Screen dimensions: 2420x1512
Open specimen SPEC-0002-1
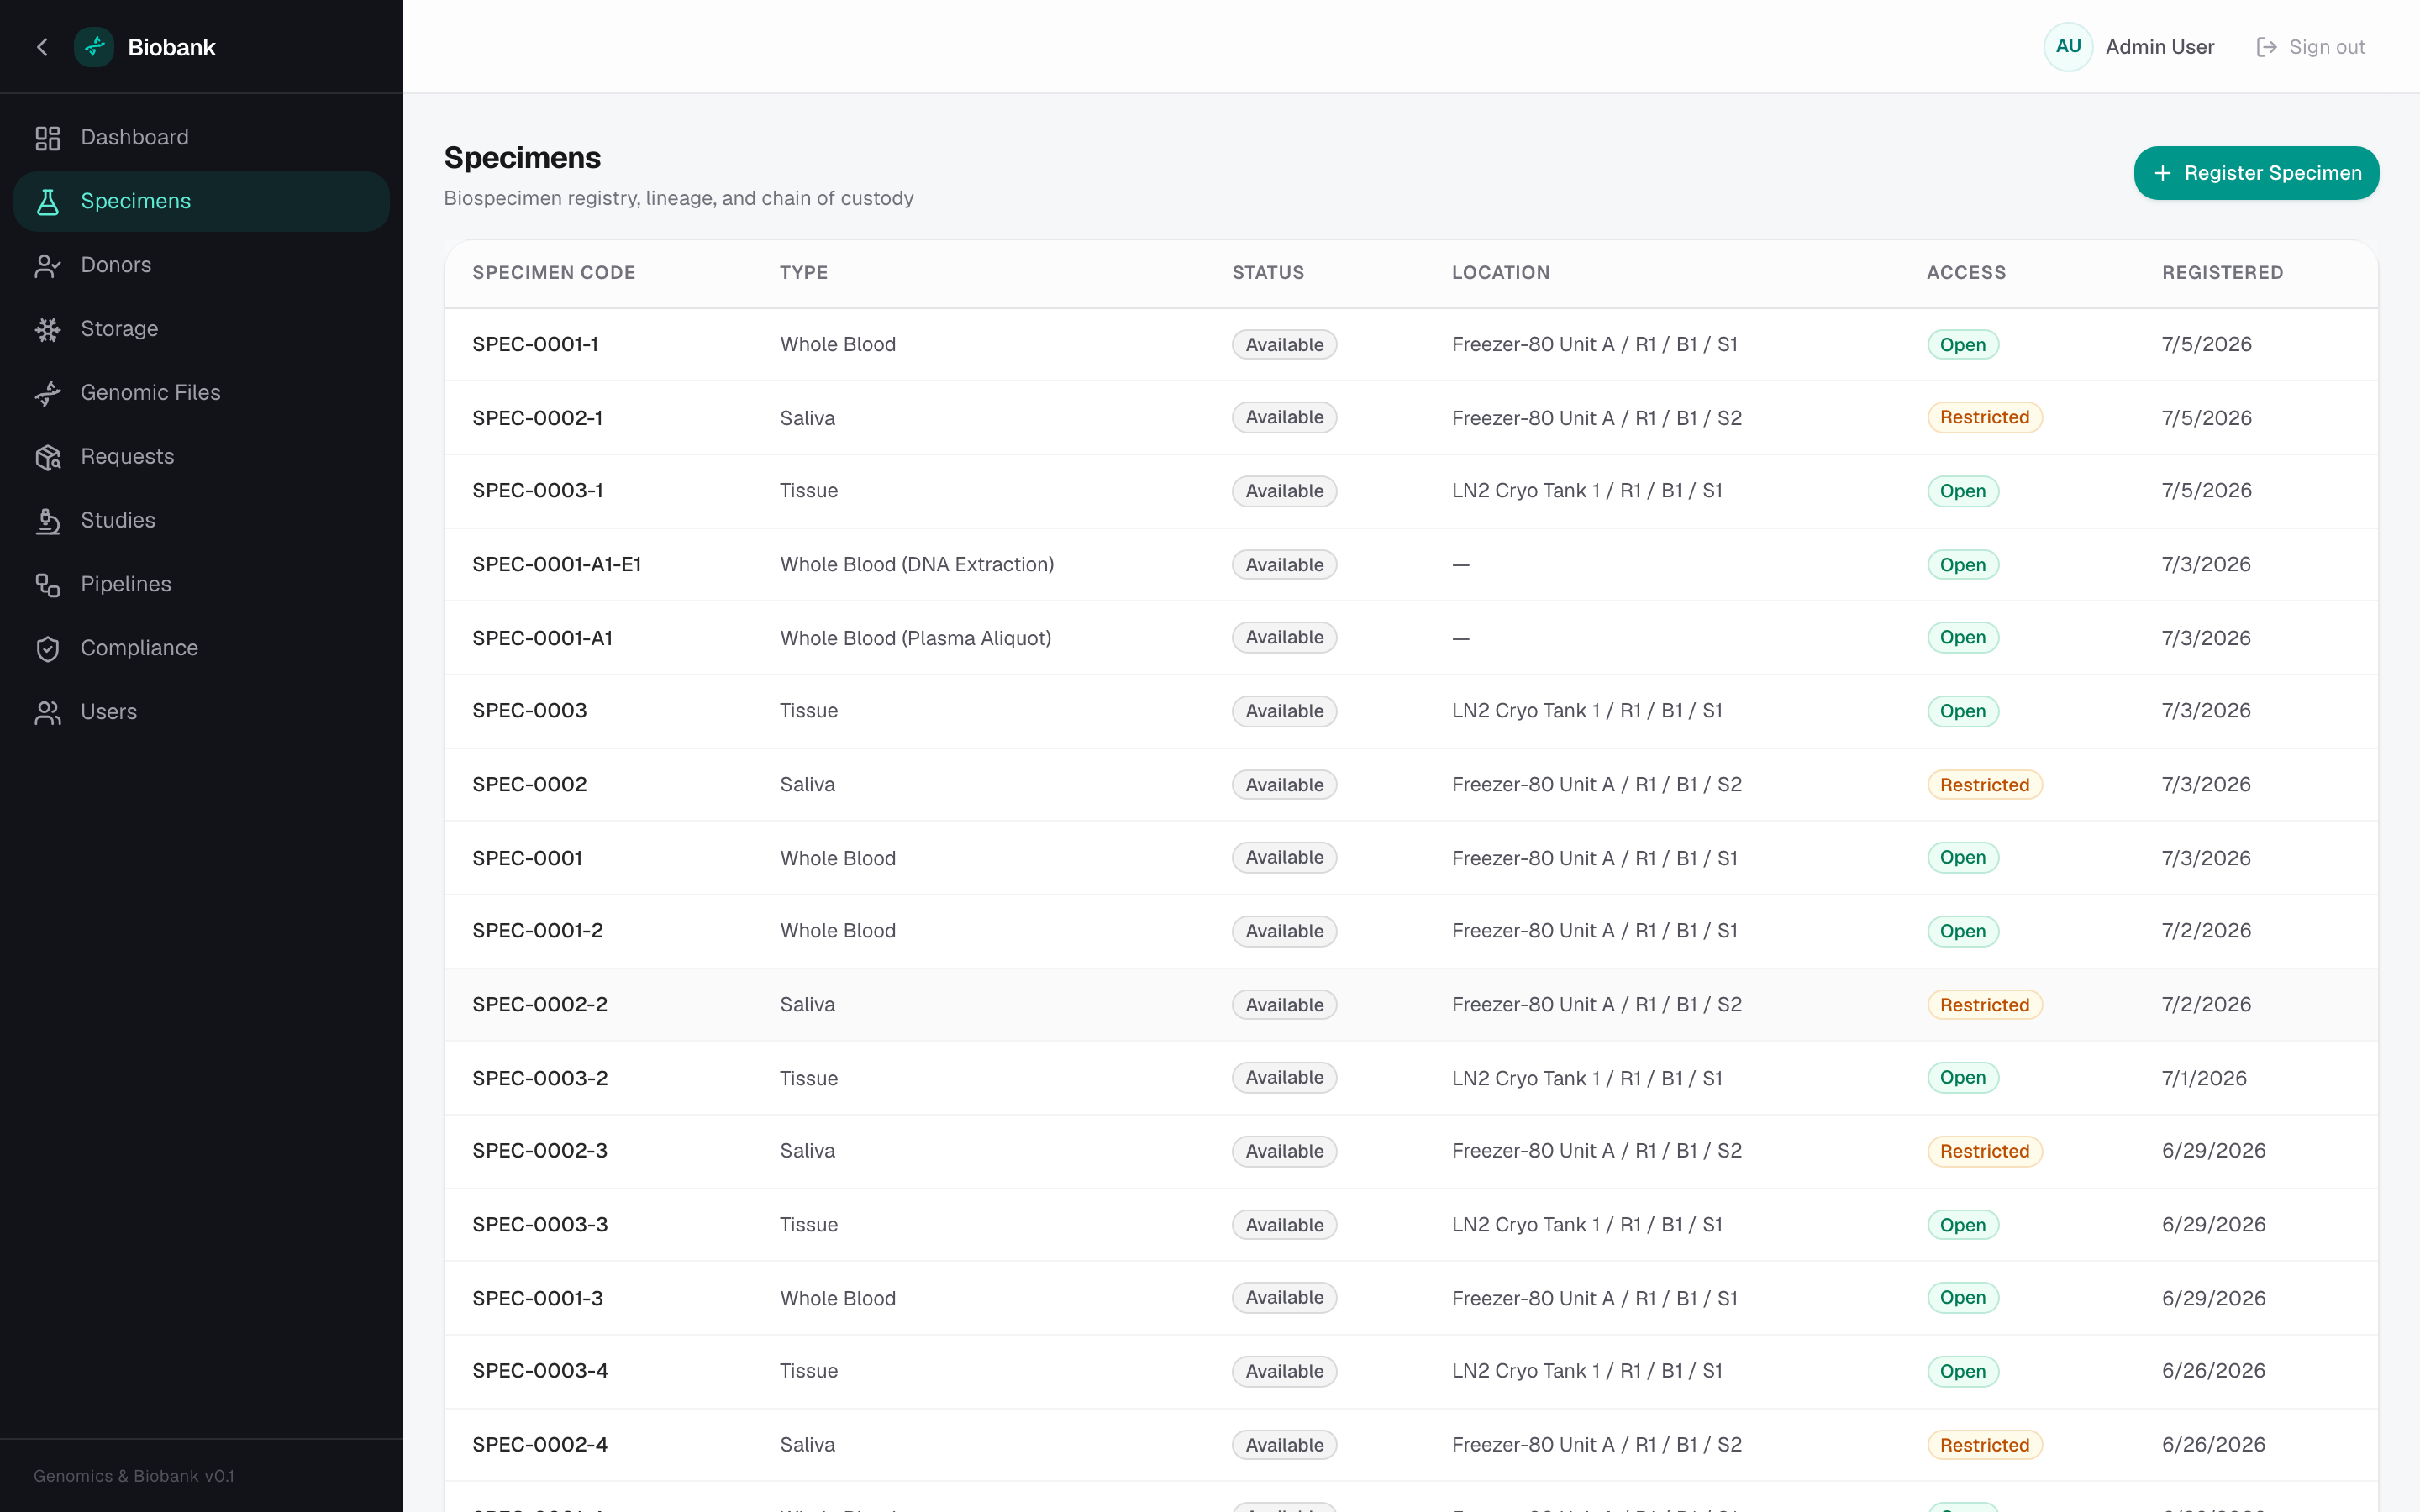click(537, 418)
